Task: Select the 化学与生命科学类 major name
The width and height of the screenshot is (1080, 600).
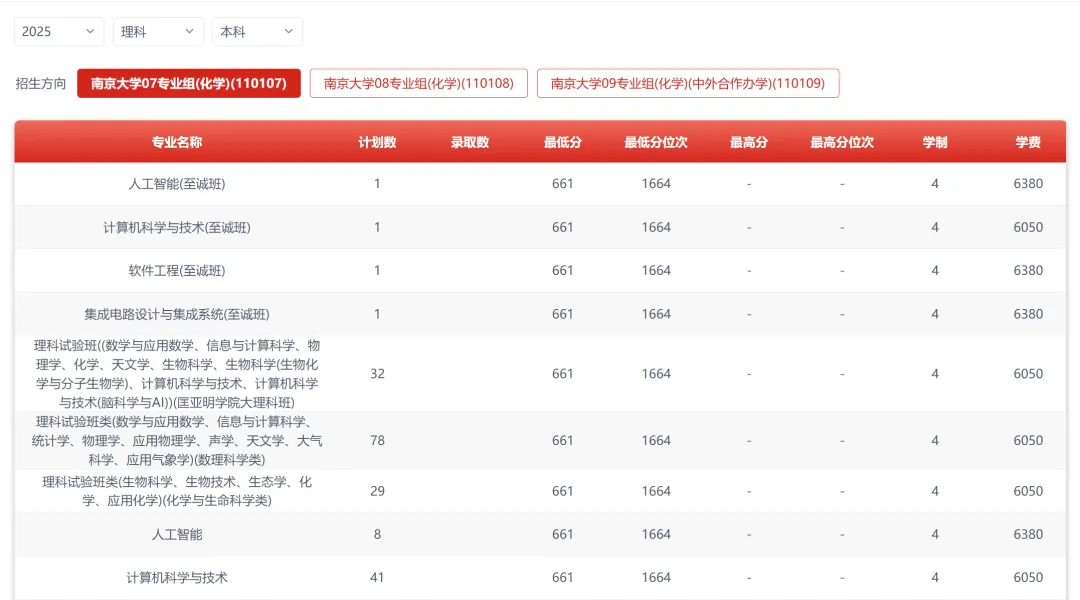Action: click(177, 491)
